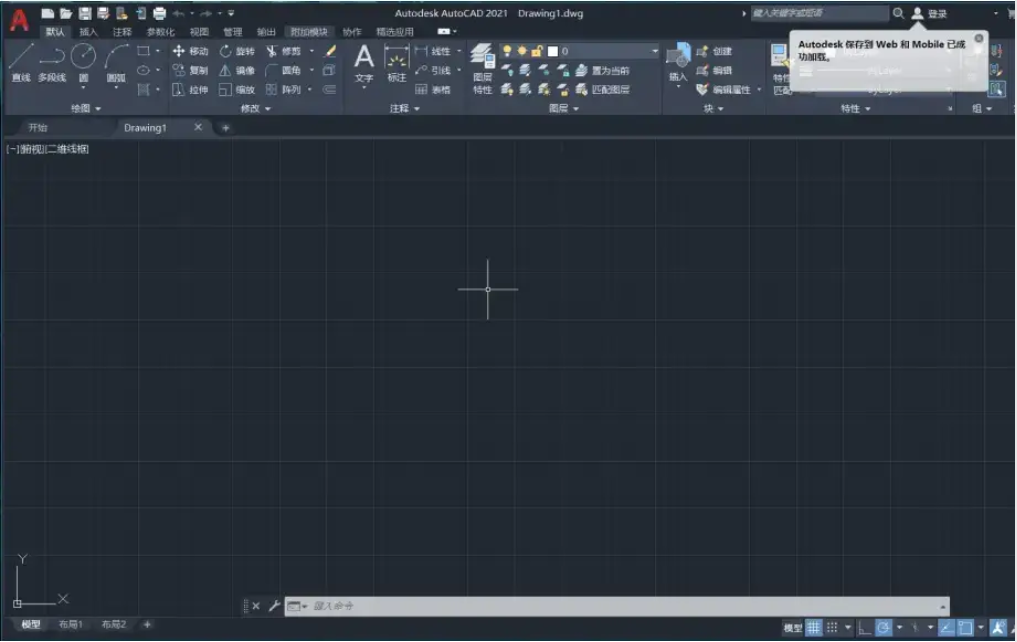Expand the Properties (特性) panel
This screenshot has height=642, width=1017.
click(855, 108)
